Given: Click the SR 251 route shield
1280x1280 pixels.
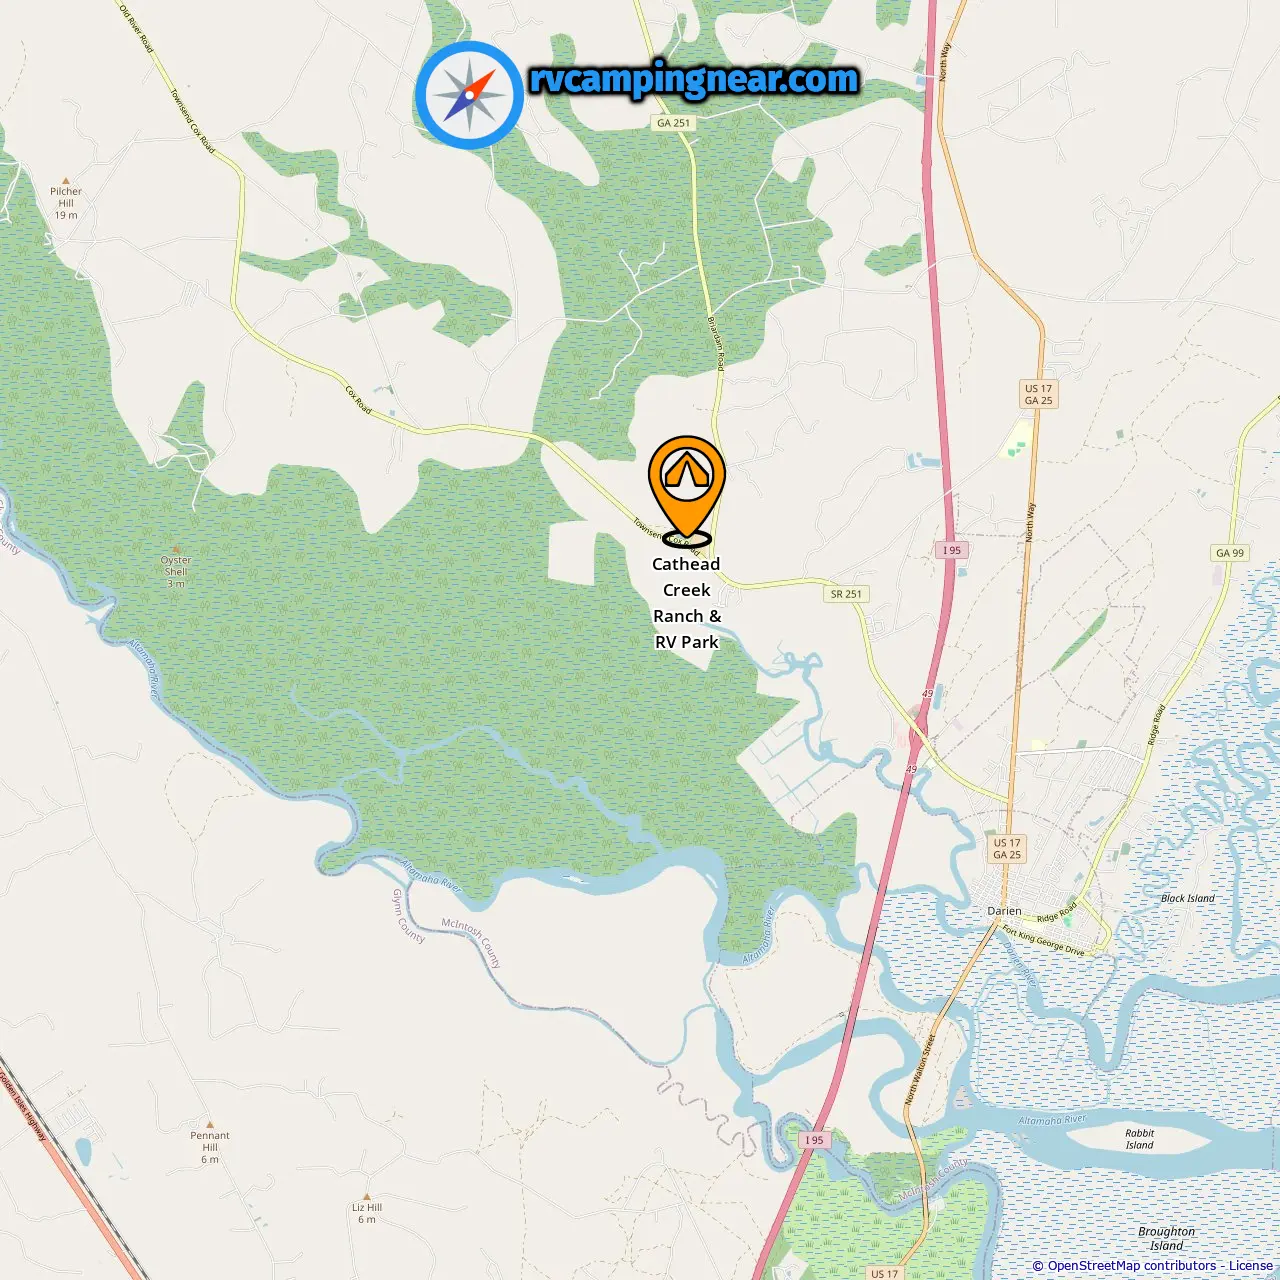Looking at the screenshot, I should (x=846, y=594).
